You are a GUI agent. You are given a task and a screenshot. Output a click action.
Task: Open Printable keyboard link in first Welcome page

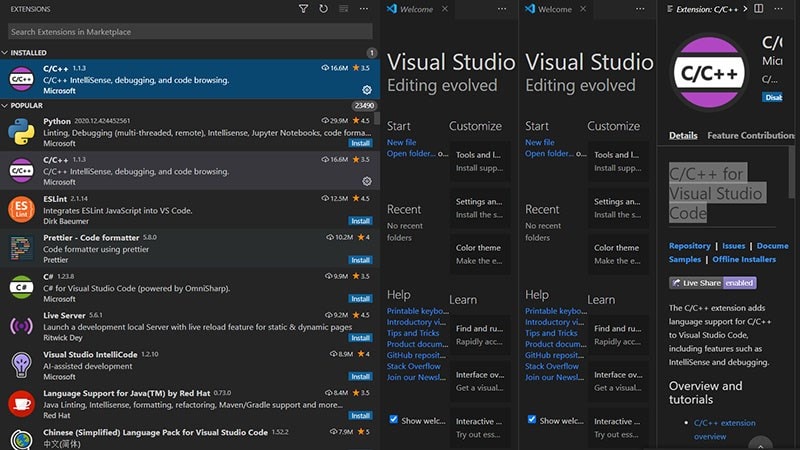pyautogui.click(x=418, y=311)
